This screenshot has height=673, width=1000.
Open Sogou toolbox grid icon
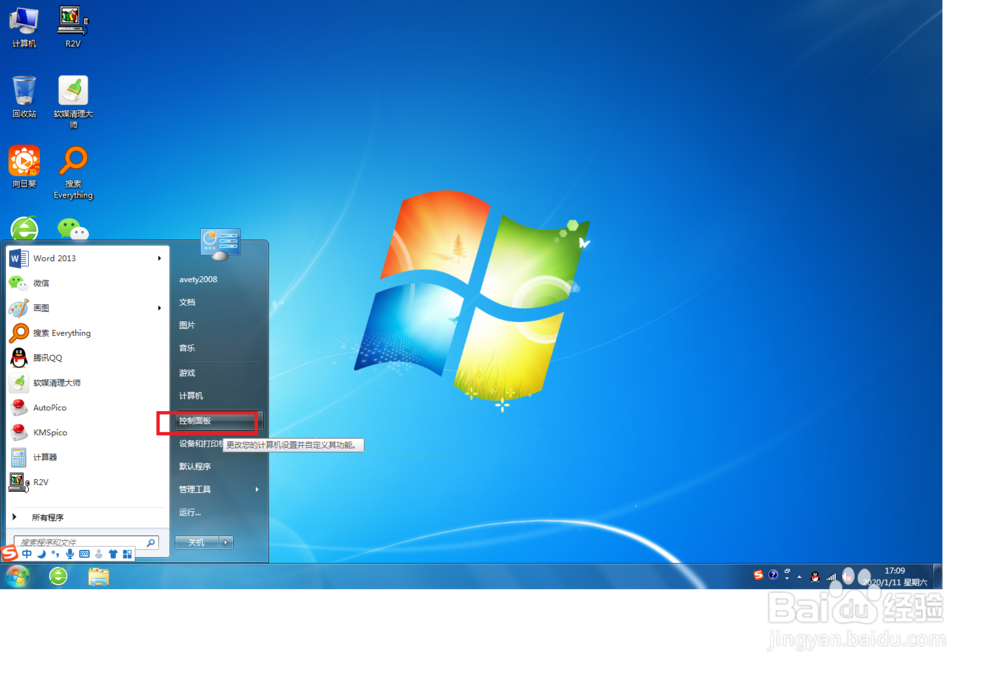click(x=128, y=554)
